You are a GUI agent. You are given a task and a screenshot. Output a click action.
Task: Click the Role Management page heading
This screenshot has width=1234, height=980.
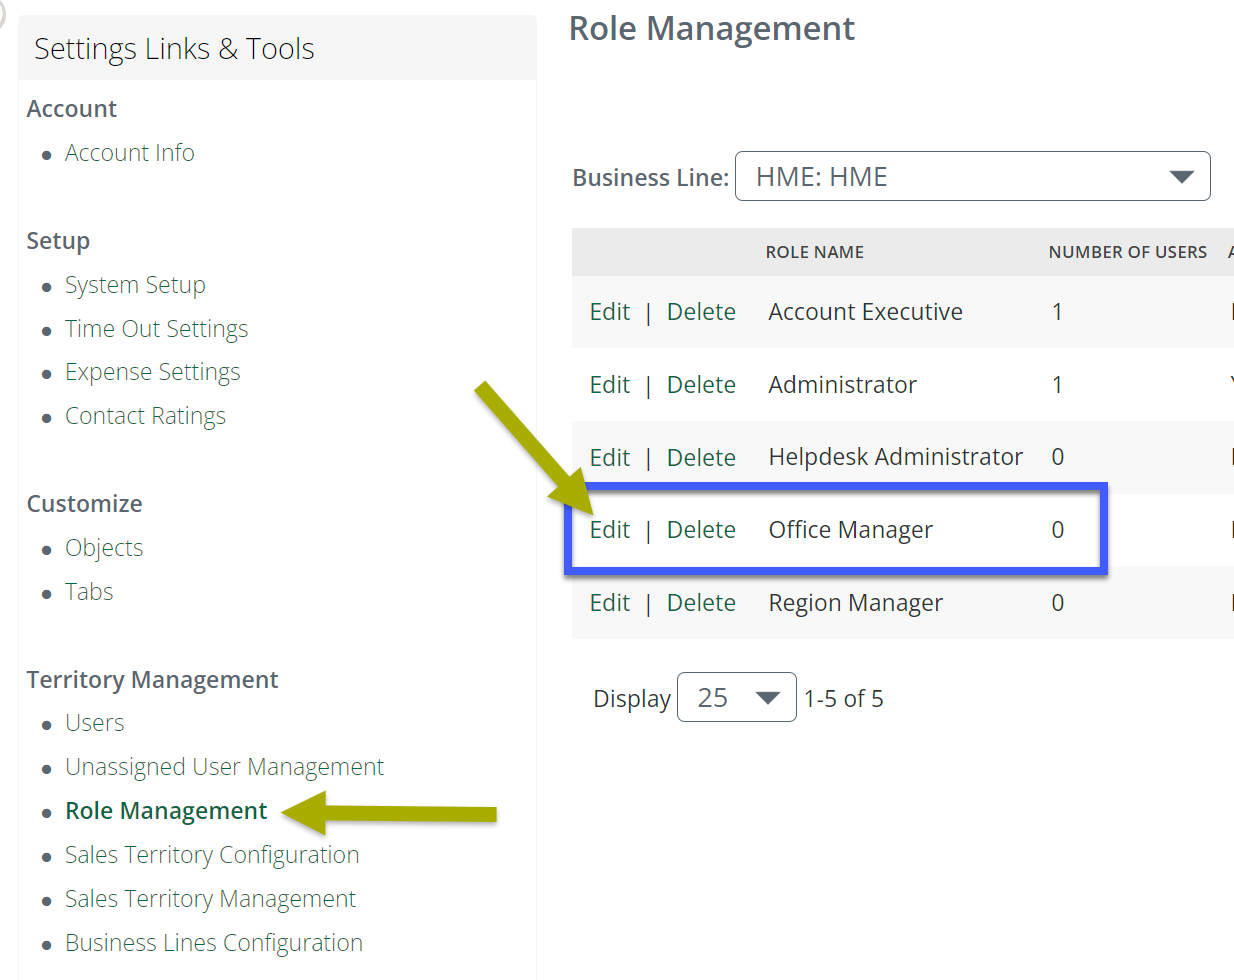click(x=712, y=29)
